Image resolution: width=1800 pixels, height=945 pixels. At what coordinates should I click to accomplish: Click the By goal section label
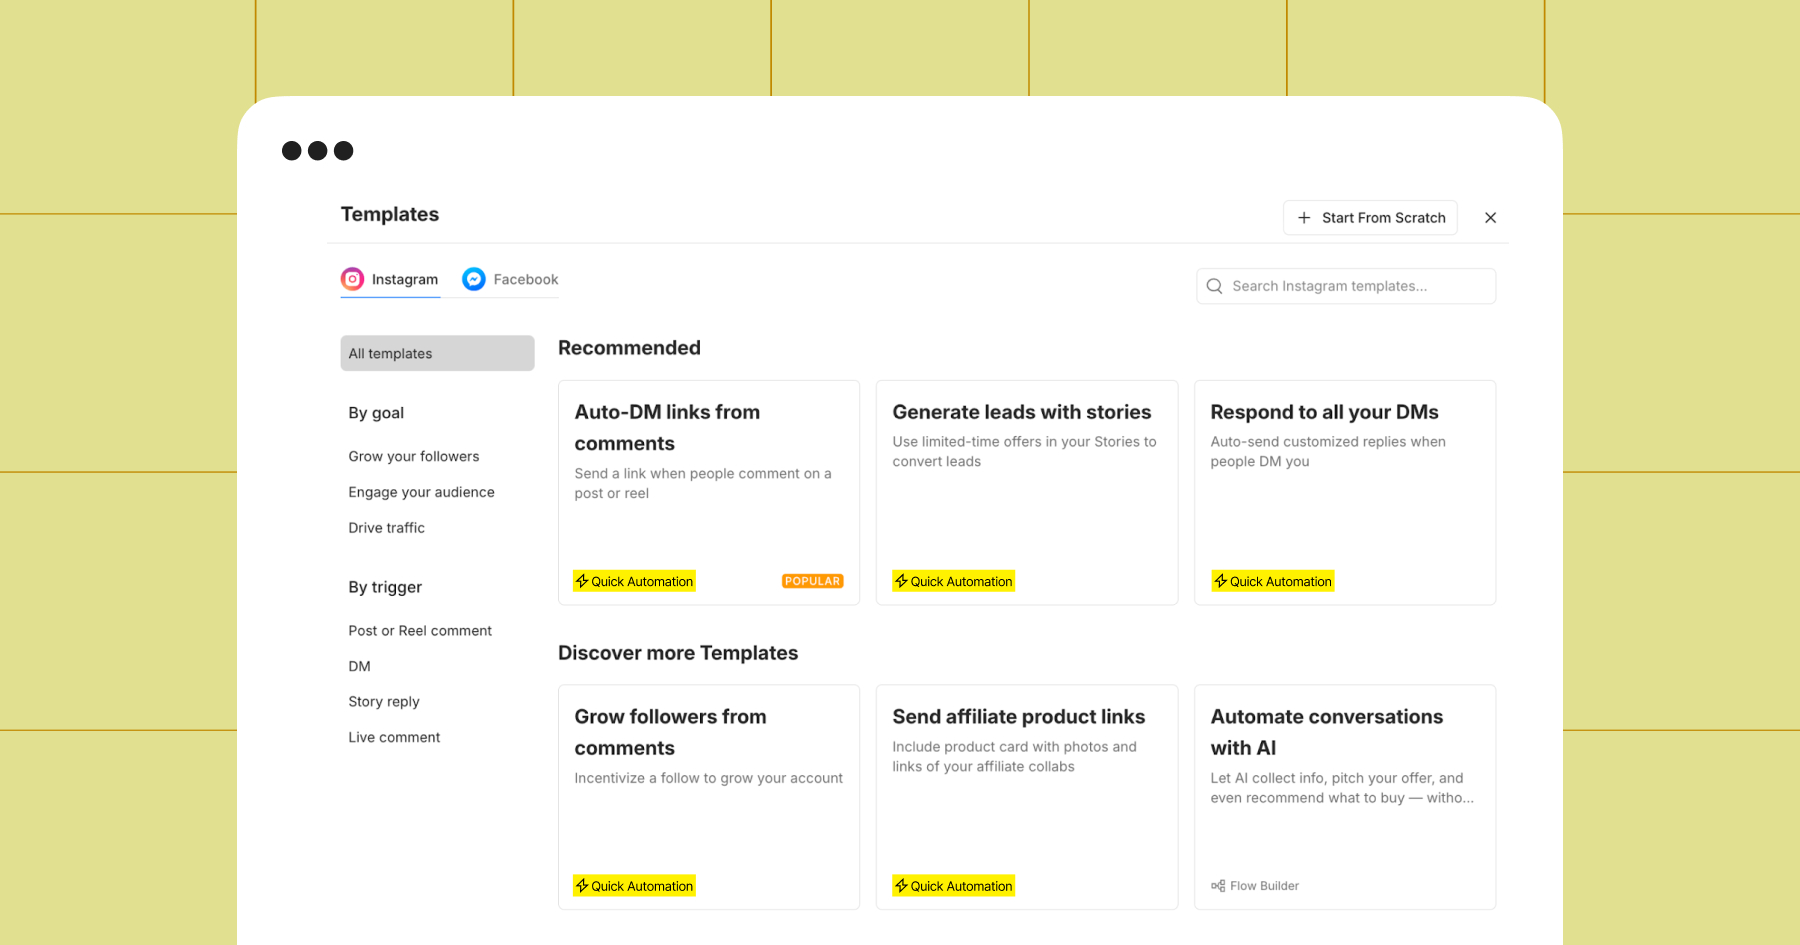pos(376,413)
